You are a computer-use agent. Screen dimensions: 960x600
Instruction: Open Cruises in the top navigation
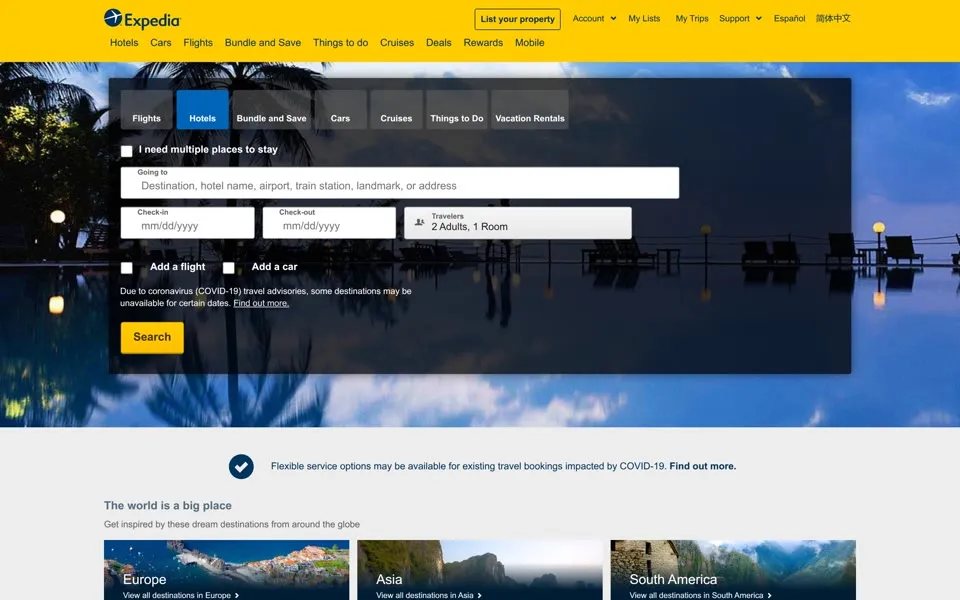point(397,43)
